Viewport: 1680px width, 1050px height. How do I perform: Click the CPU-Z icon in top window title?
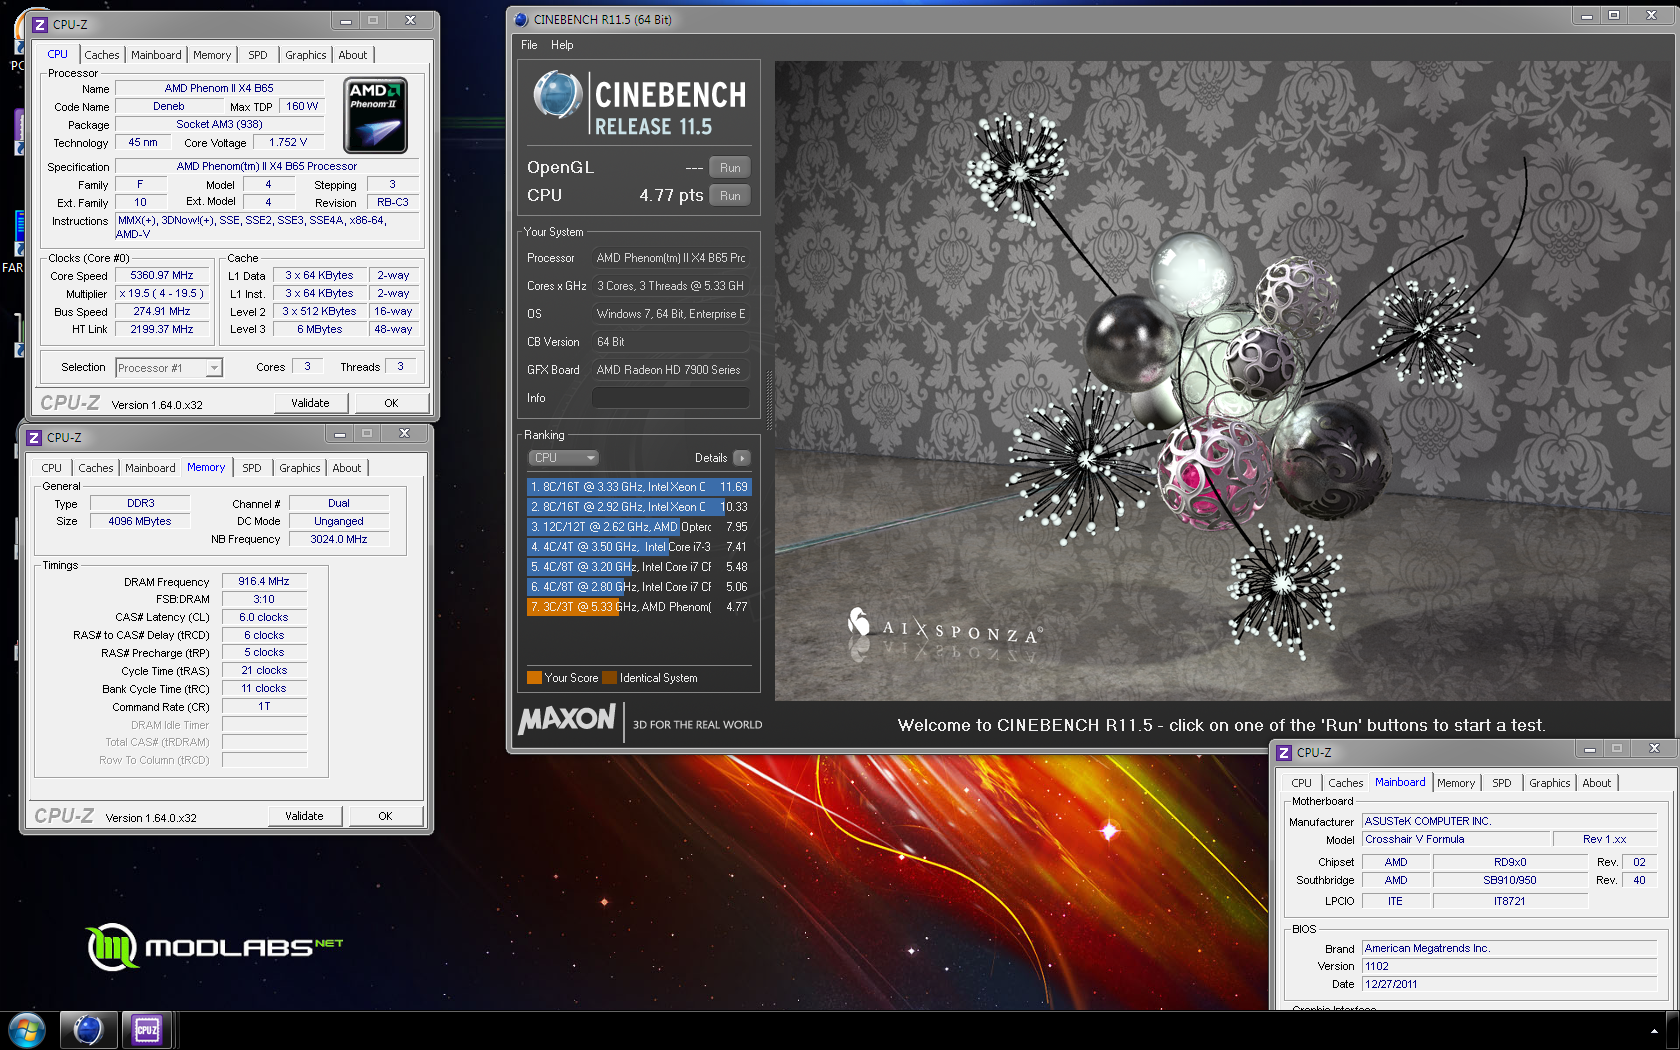[x=40, y=24]
